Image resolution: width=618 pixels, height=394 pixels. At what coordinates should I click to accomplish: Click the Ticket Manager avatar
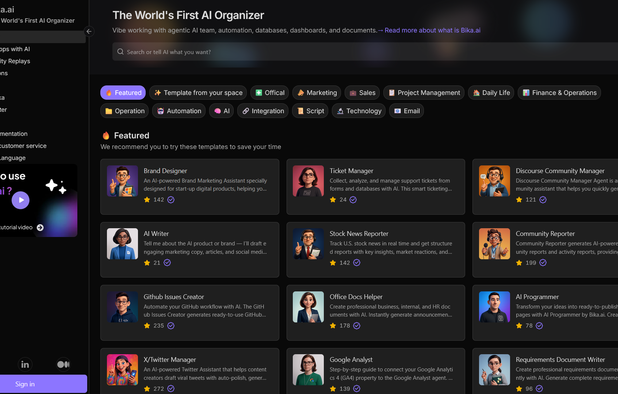coord(308,181)
